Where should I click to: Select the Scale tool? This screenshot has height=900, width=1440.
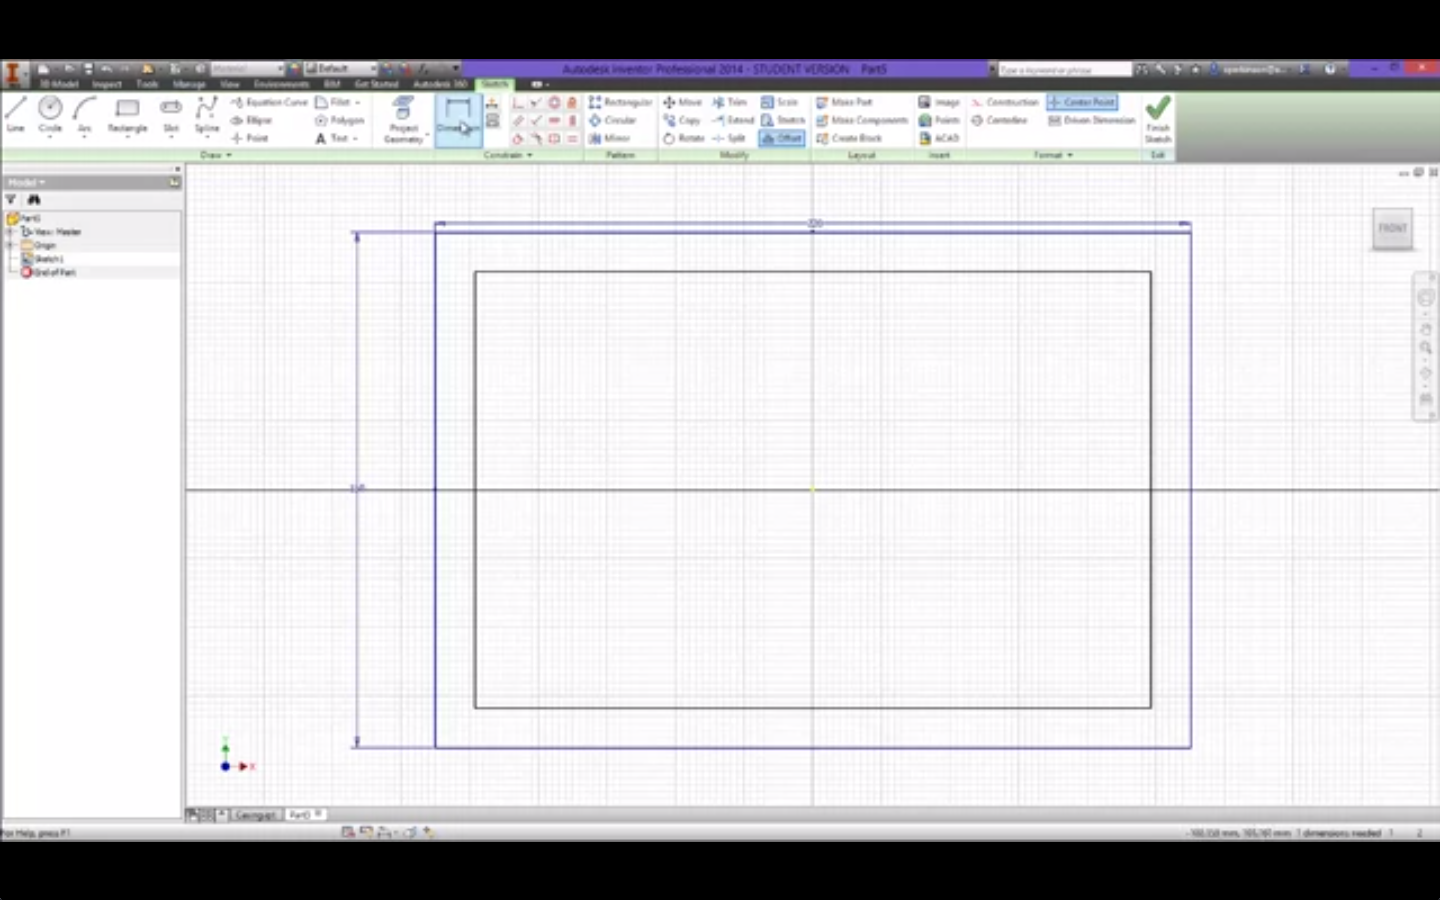pyautogui.click(x=780, y=102)
